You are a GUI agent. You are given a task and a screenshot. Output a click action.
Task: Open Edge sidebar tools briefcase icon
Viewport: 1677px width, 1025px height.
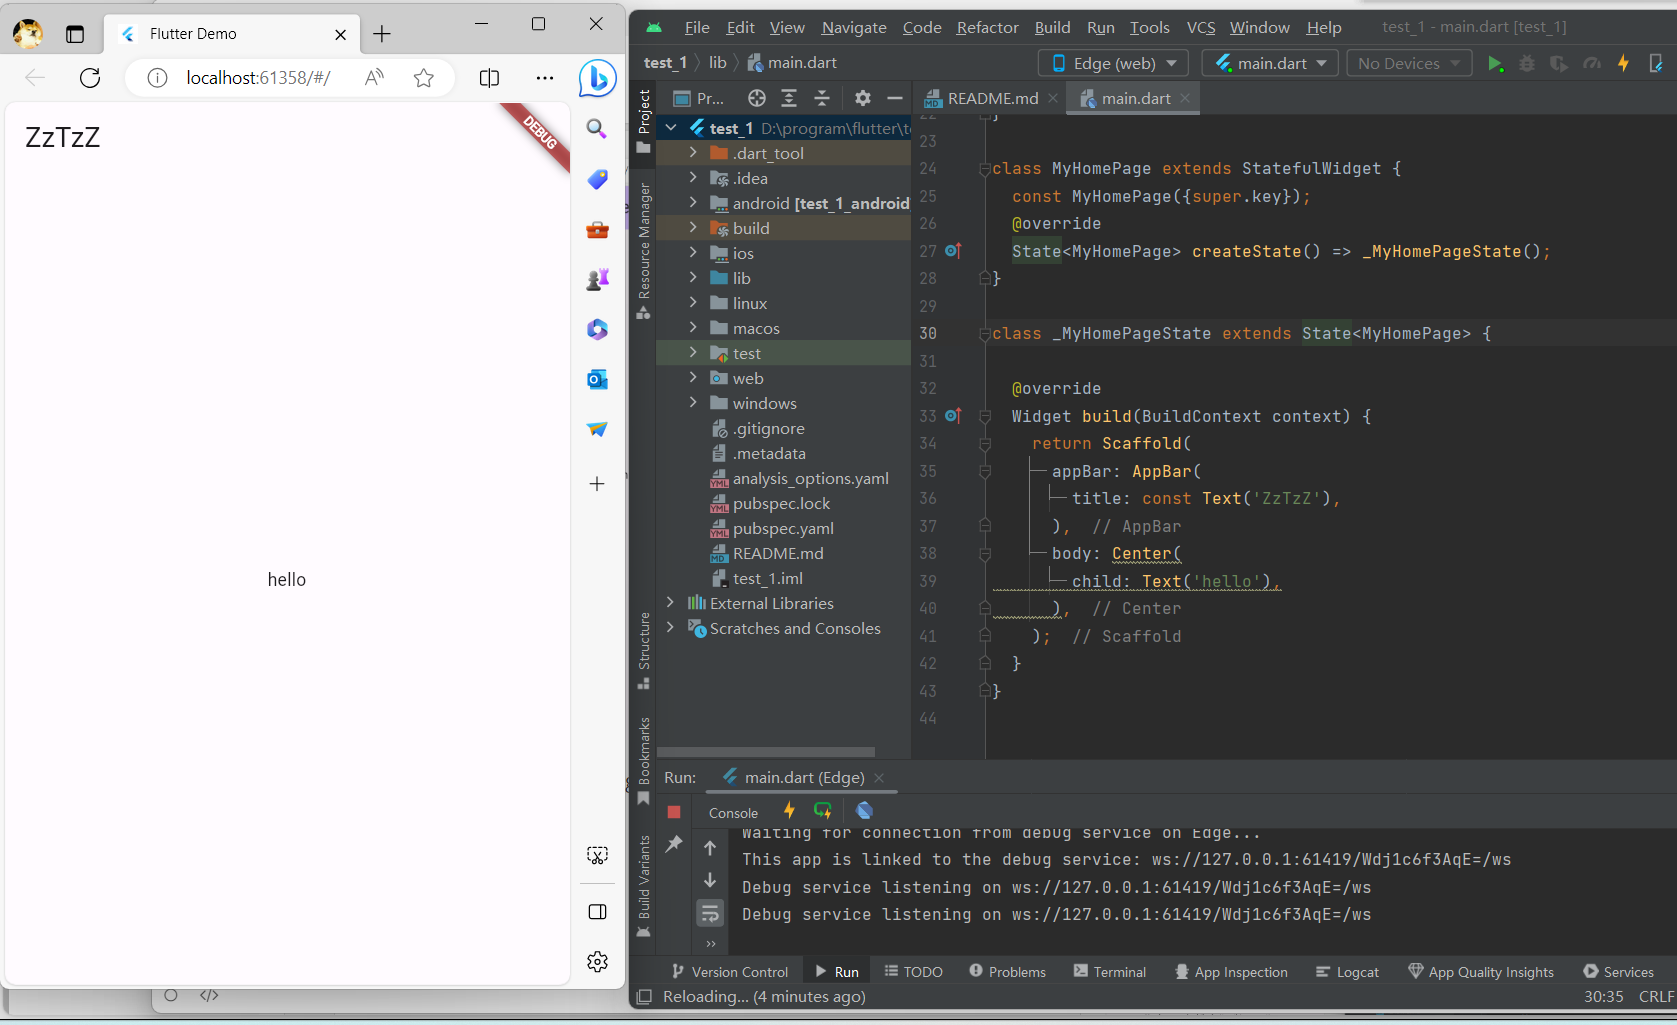point(597,229)
